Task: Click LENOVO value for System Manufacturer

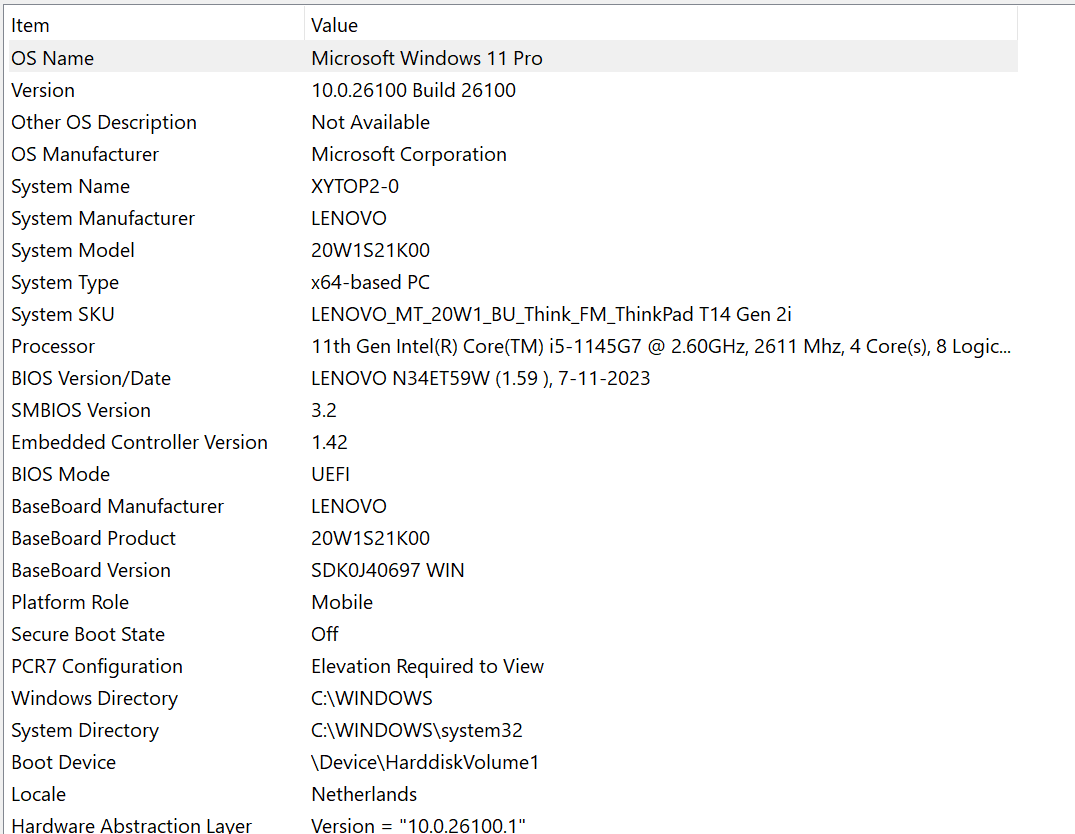Action: pos(349,218)
